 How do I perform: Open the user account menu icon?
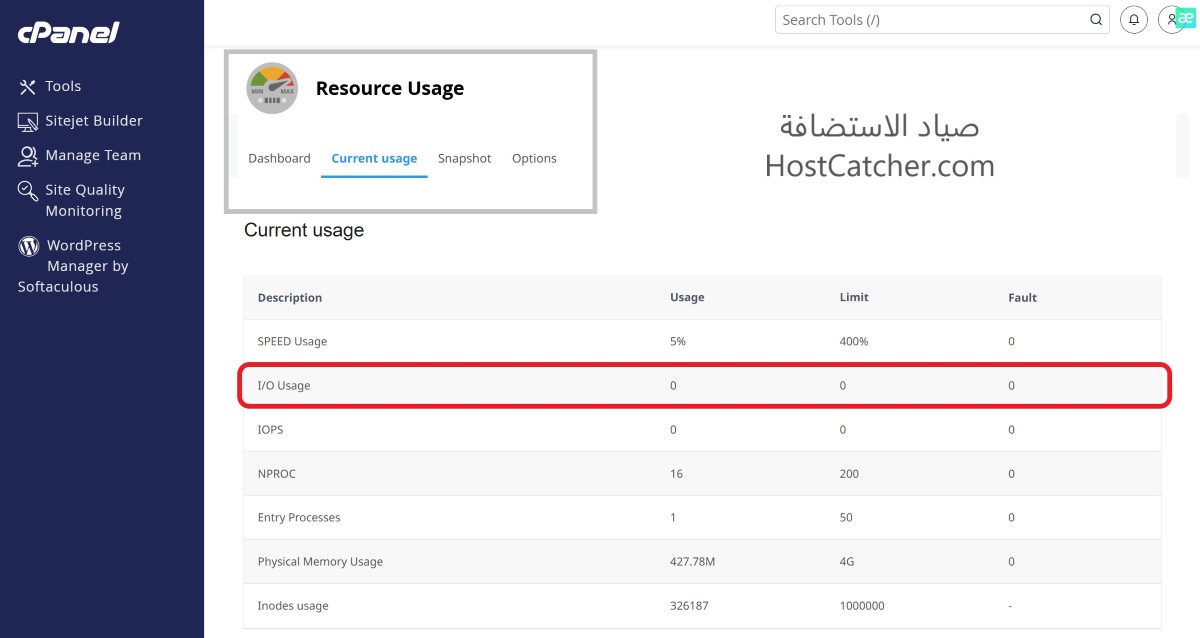click(1170, 19)
